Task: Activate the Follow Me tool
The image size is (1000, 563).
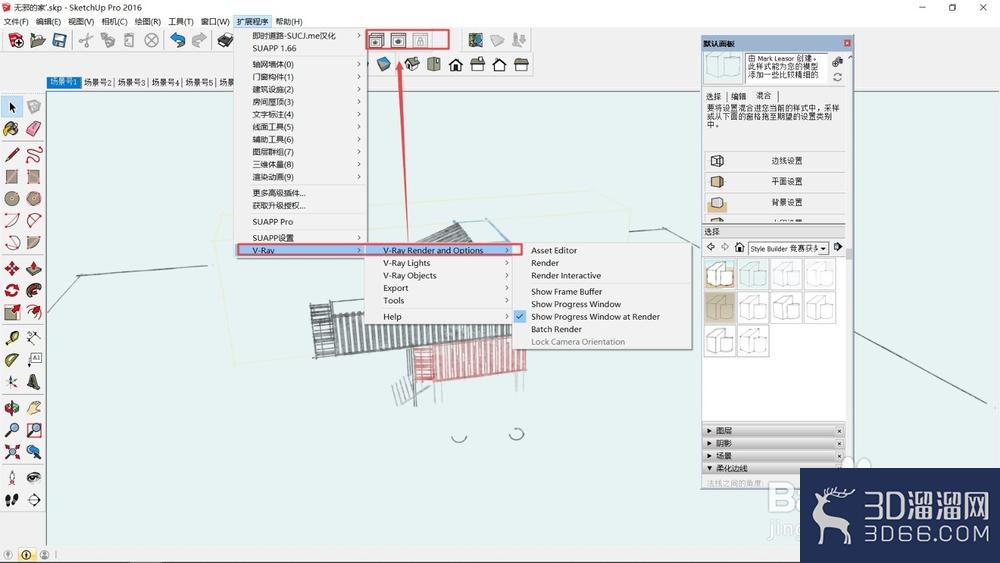Action: [34, 290]
